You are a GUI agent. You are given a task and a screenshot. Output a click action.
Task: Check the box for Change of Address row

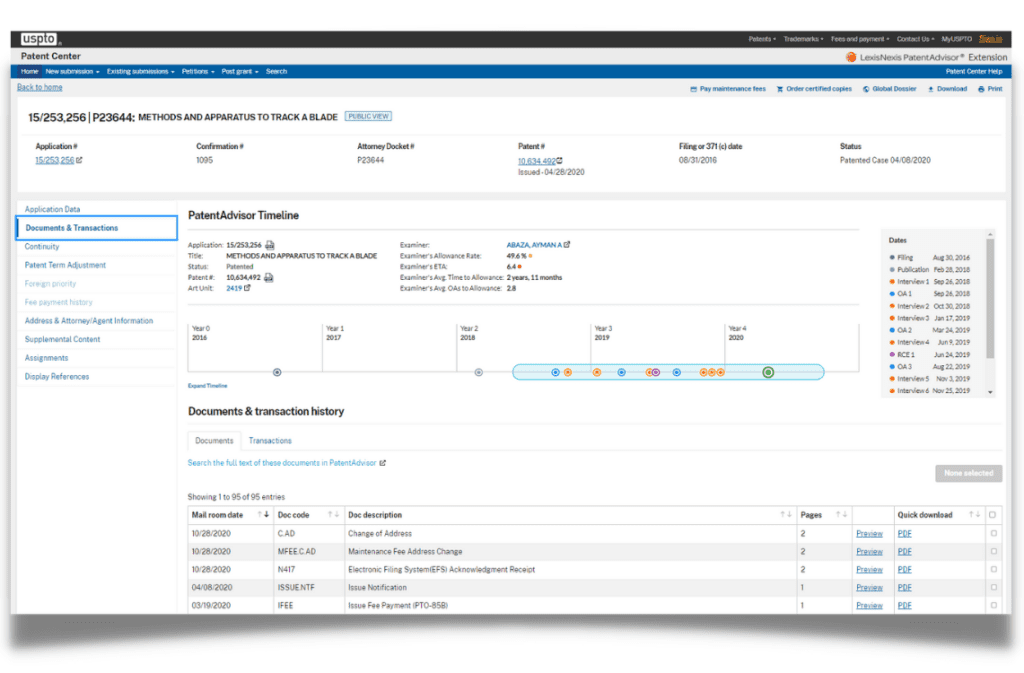pyautogui.click(x=992, y=534)
